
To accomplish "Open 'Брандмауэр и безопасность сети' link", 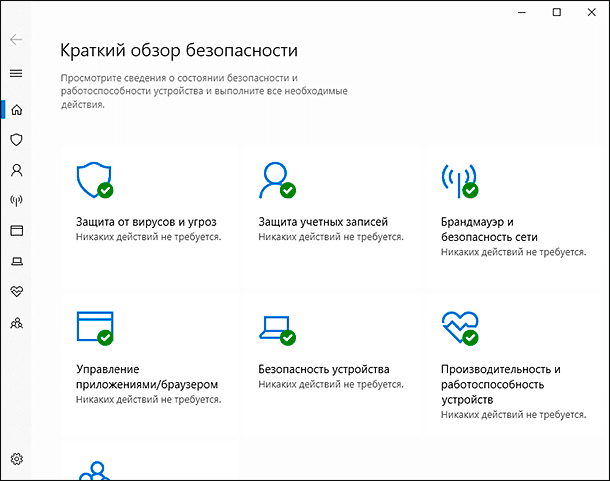I will (x=489, y=229).
